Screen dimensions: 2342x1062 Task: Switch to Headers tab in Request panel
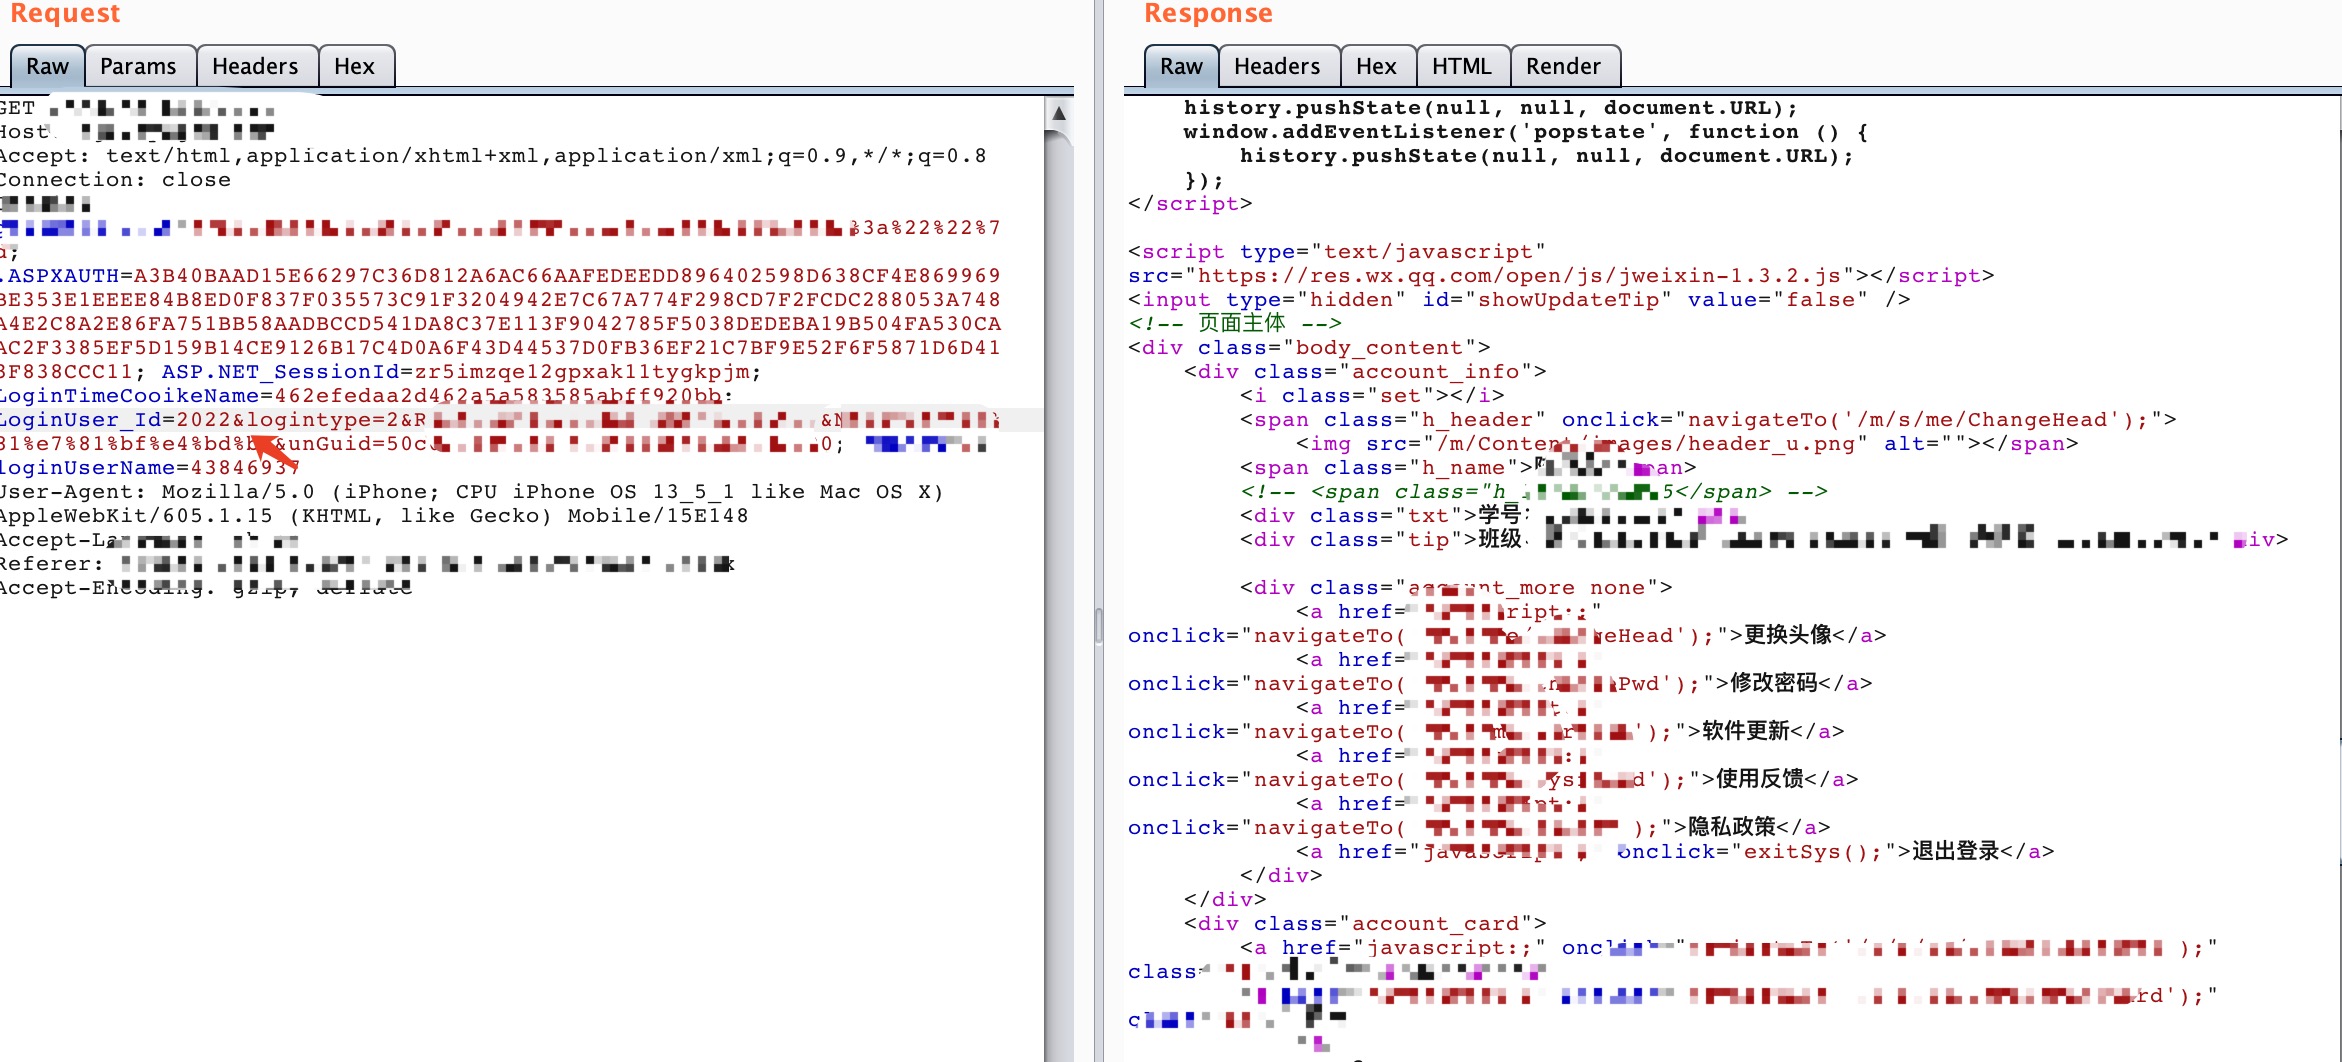255,67
